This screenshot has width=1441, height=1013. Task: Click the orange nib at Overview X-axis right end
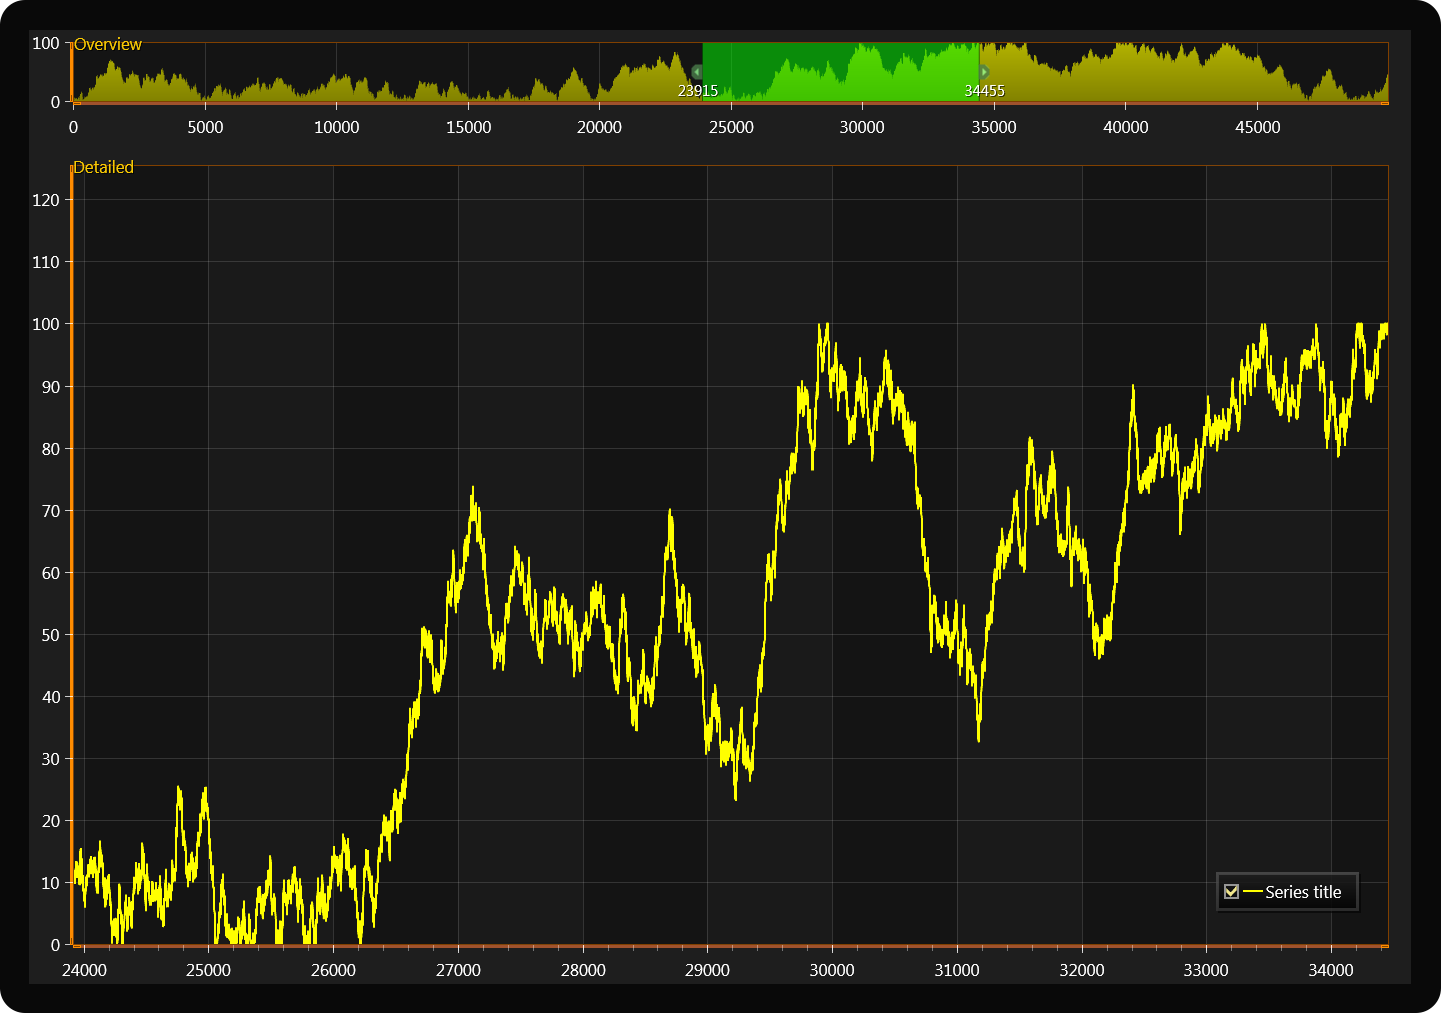(1384, 102)
